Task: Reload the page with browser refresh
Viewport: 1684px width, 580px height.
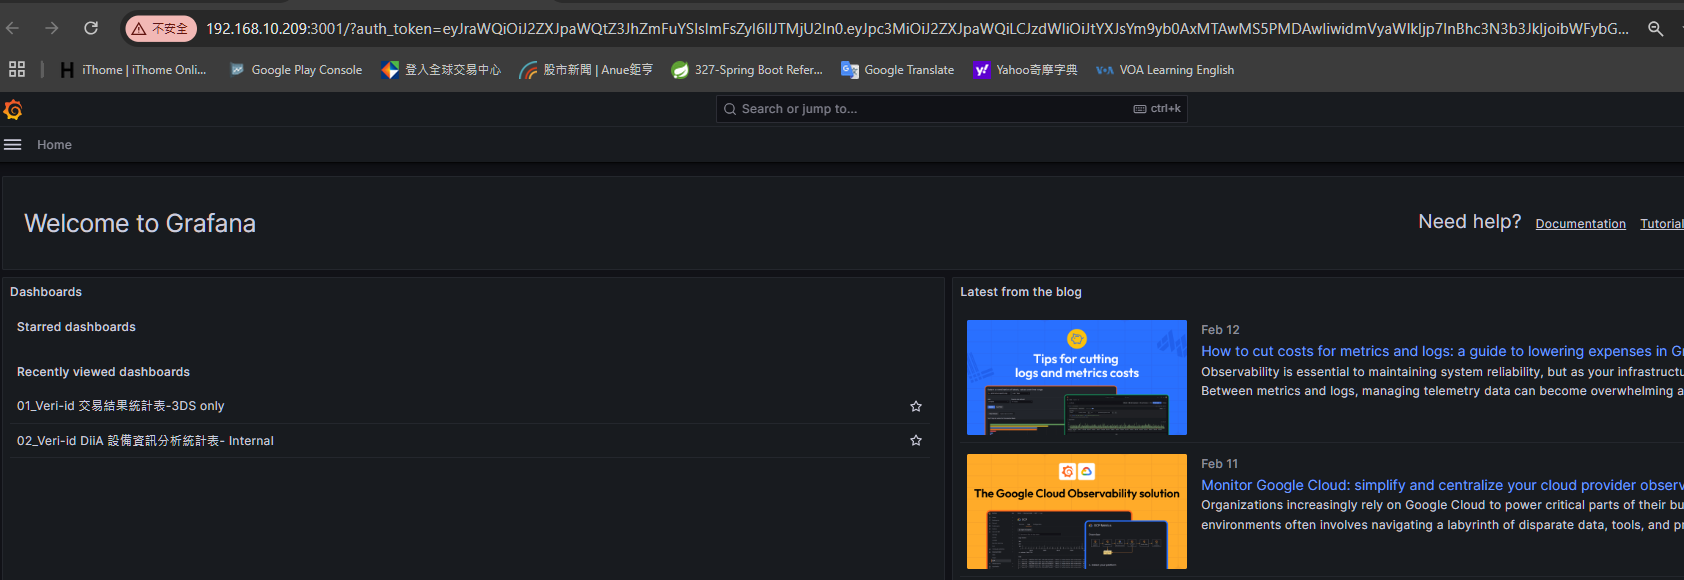Action: click(x=91, y=28)
